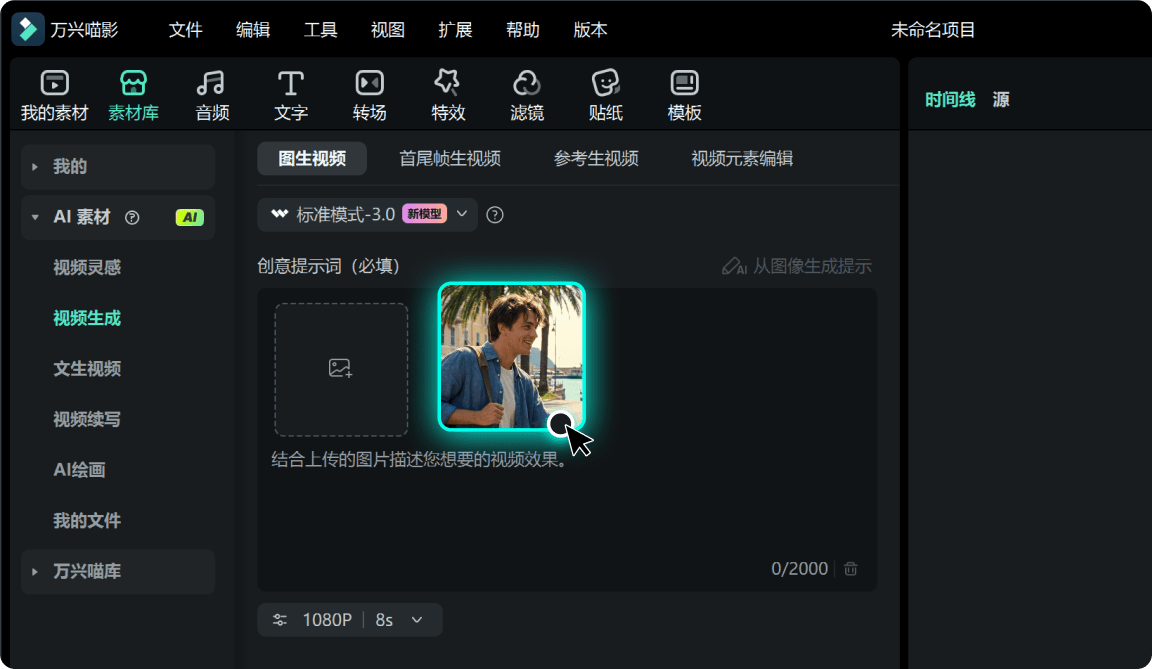Click the 0/2000 character counter
1152x669 pixels.
(x=799, y=569)
